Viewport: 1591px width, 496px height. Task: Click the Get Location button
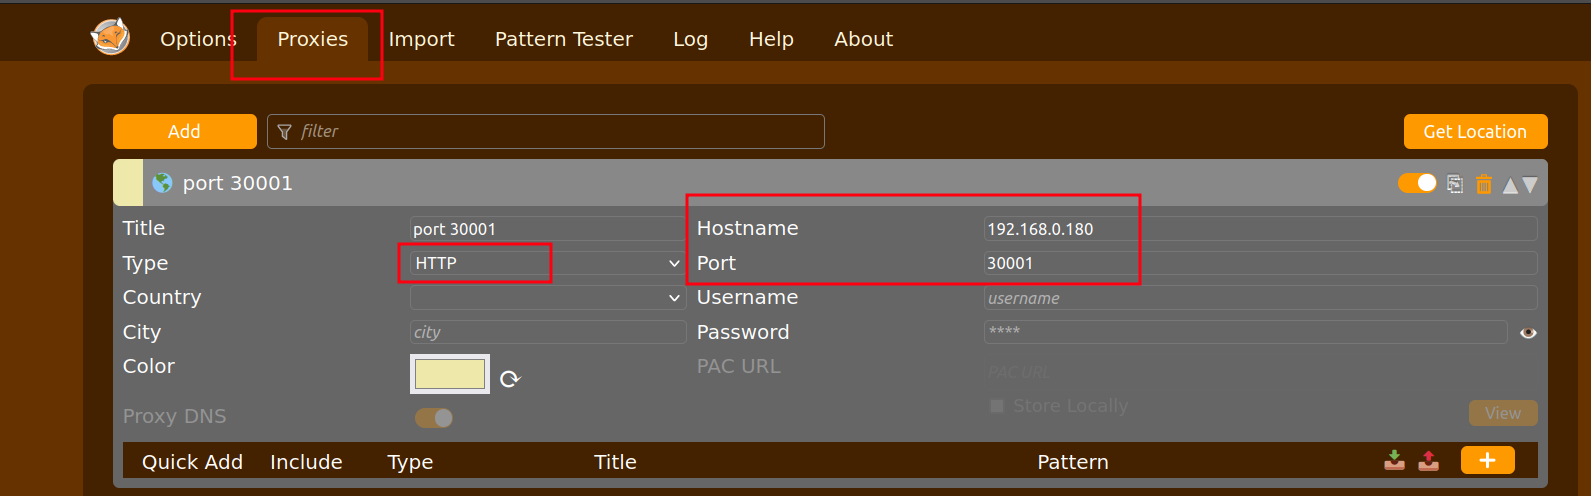tap(1475, 131)
